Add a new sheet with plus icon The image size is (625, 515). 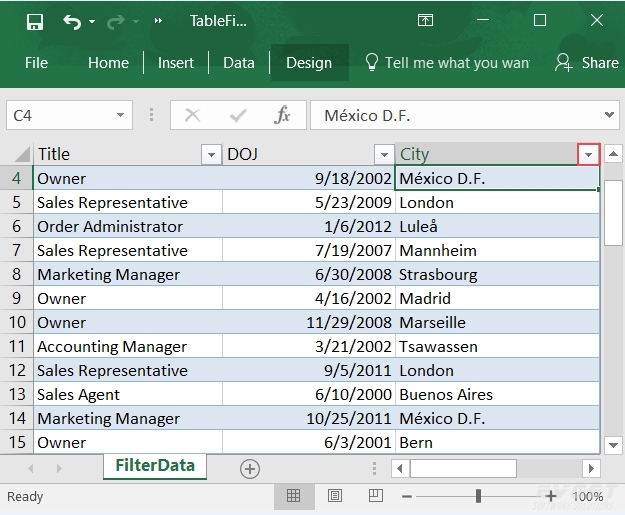tap(250, 468)
